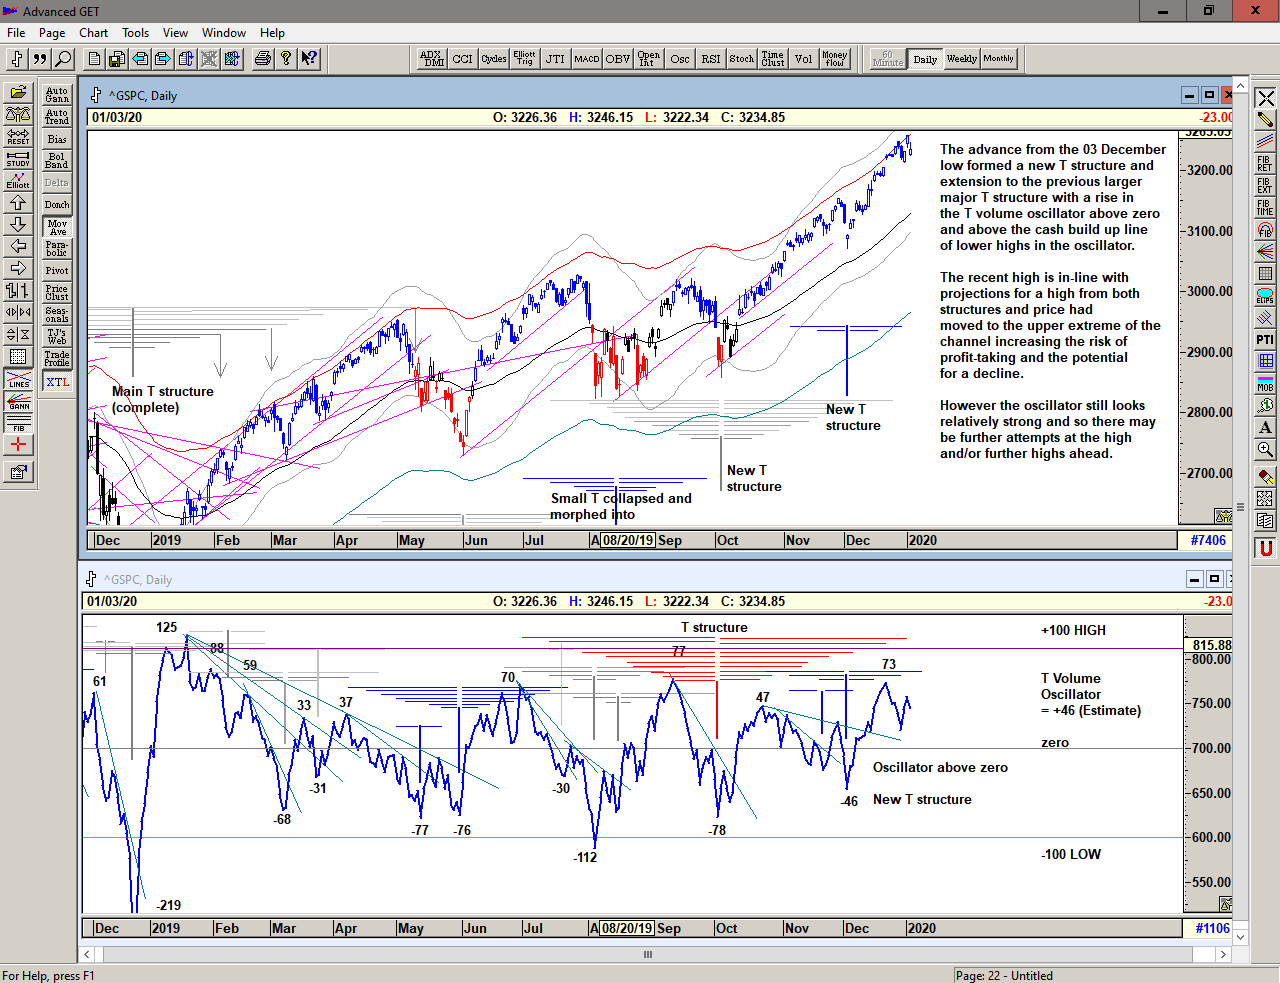The image size is (1280, 983).
Task: Print chart with the printer icon
Action: tap(262, 59)
